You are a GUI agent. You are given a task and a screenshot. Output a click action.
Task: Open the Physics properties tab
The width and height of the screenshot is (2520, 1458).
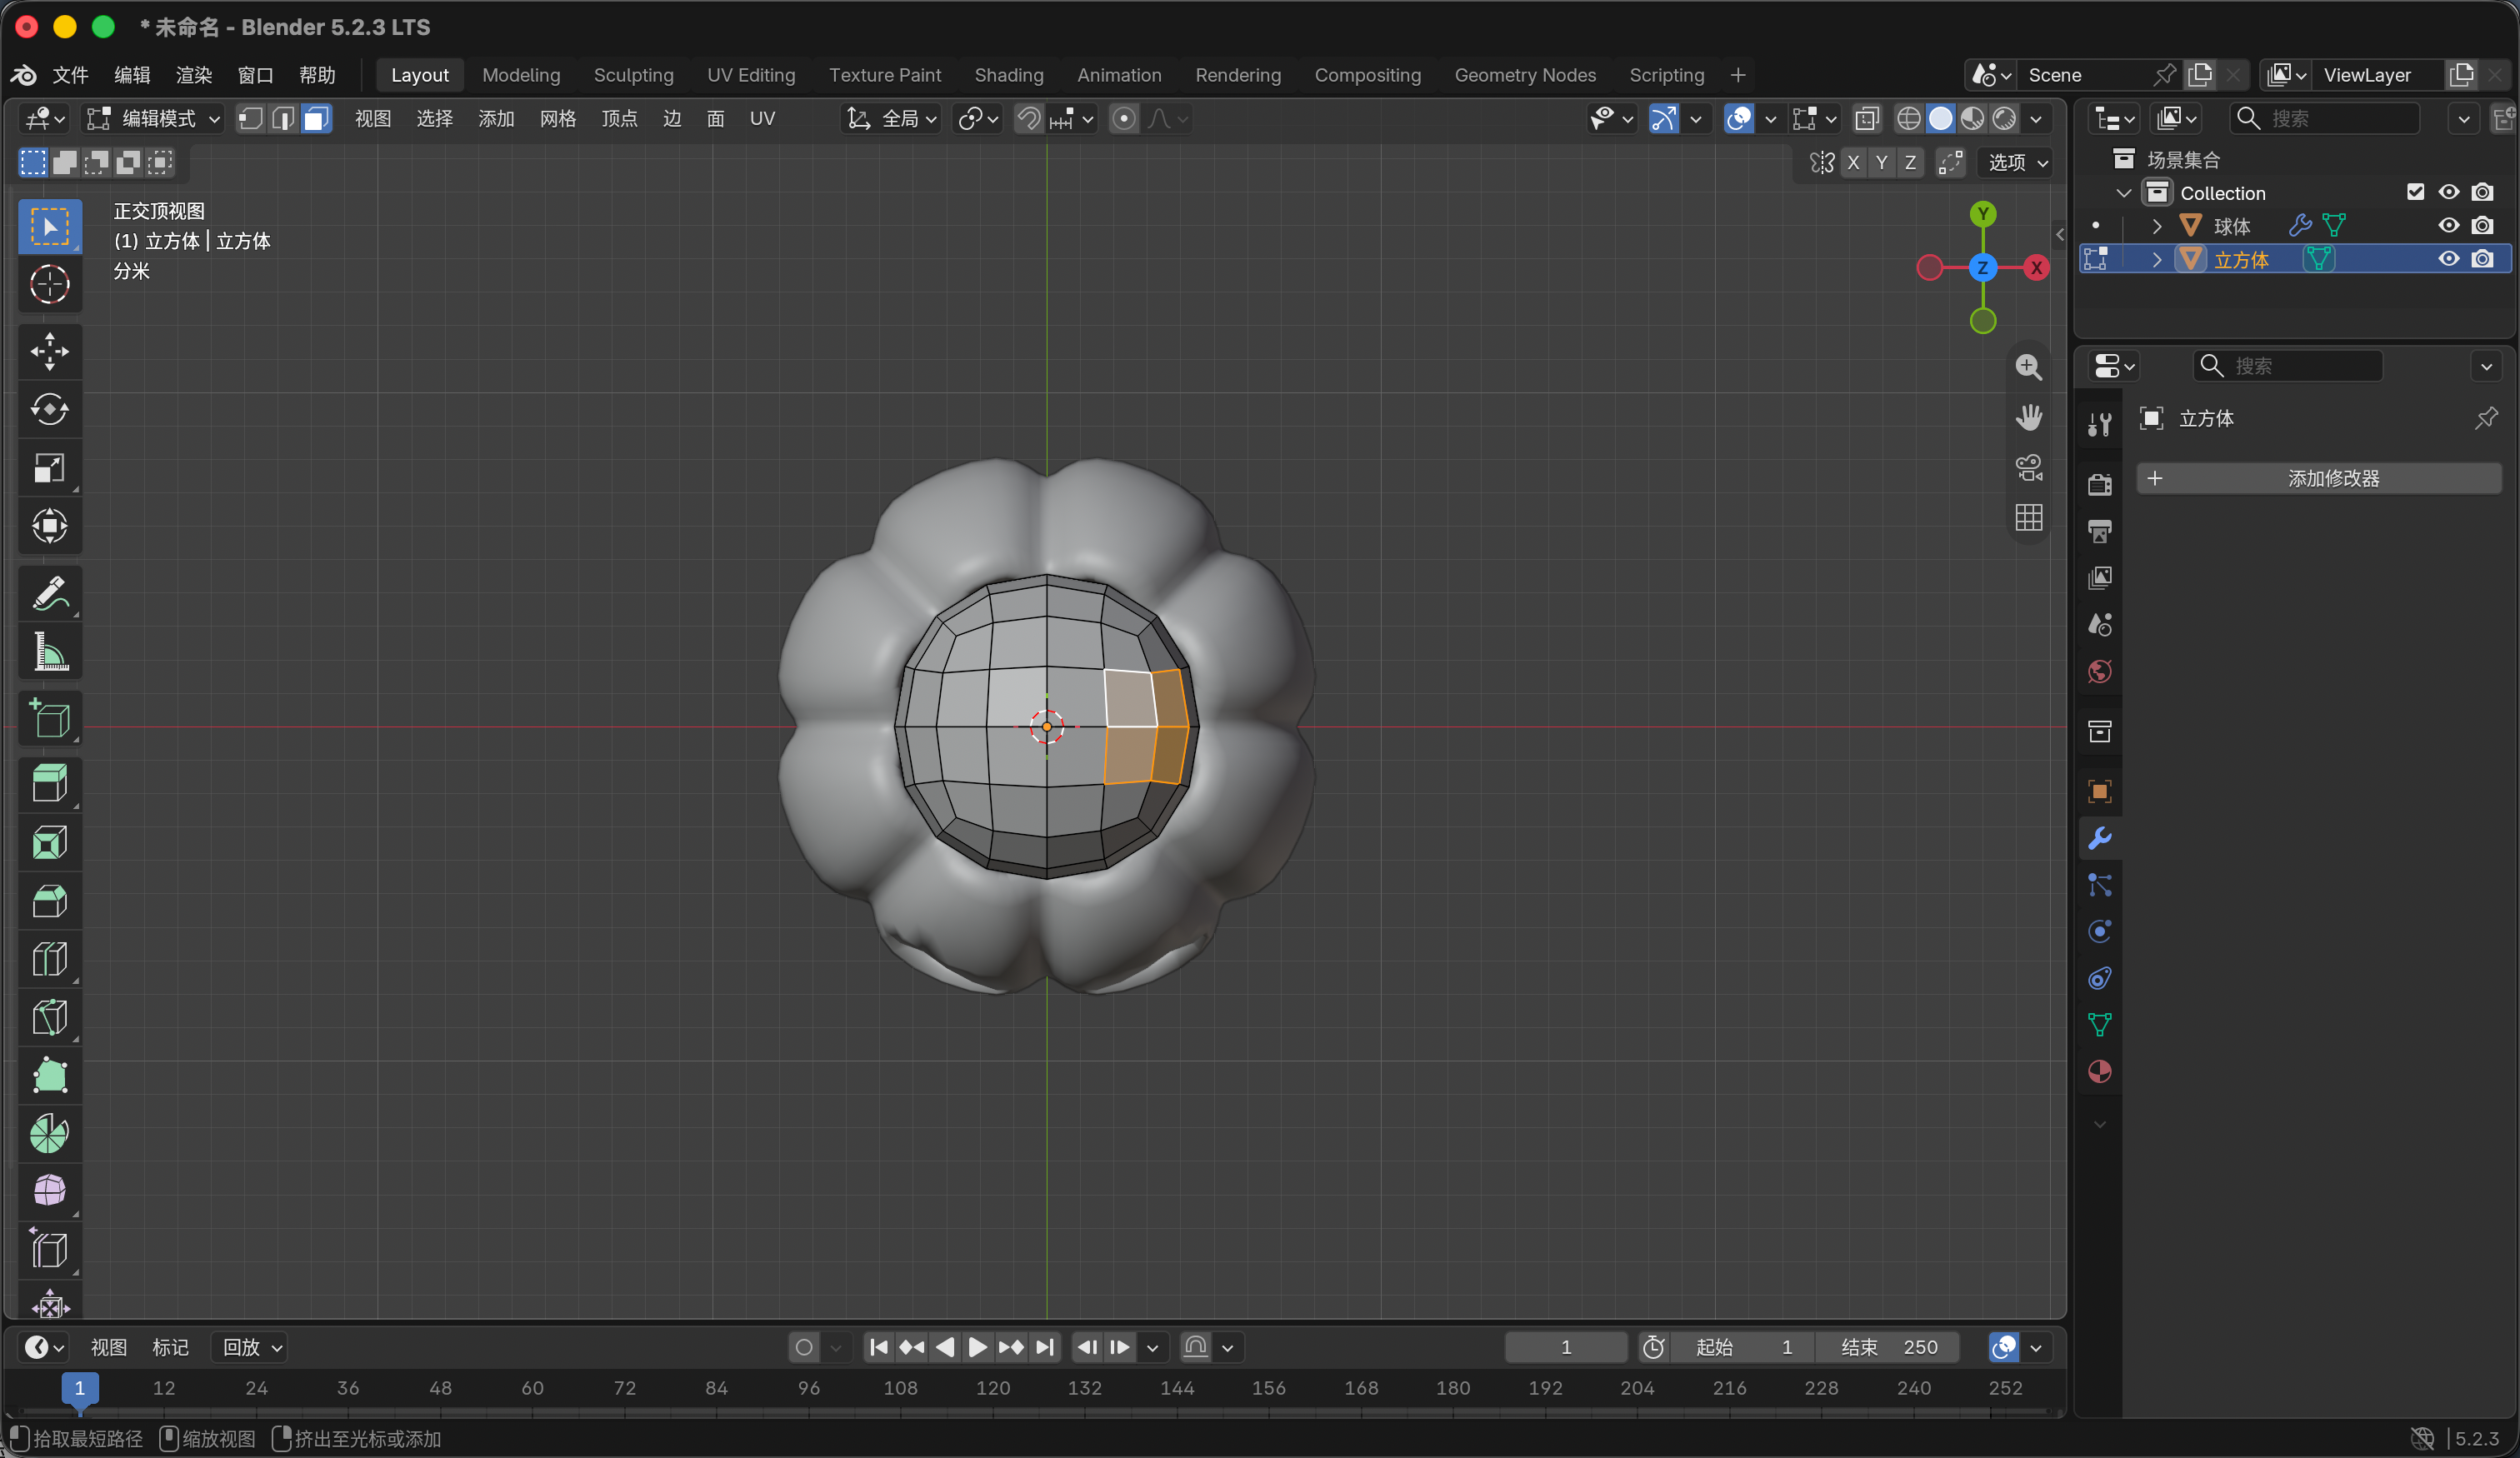2099,932
